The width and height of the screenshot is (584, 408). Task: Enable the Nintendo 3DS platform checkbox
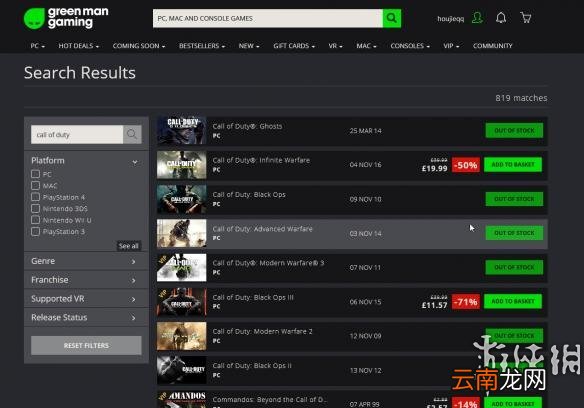pyautogui.click(x=35, y=208)
